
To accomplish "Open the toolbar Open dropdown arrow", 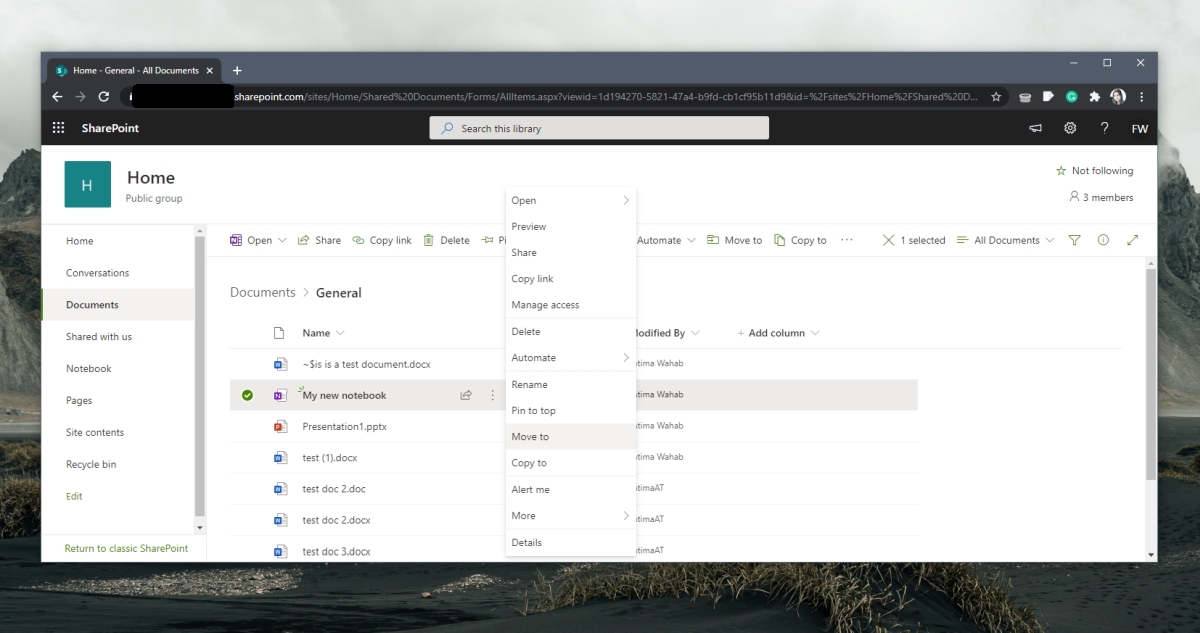I will tap(281, 240).
